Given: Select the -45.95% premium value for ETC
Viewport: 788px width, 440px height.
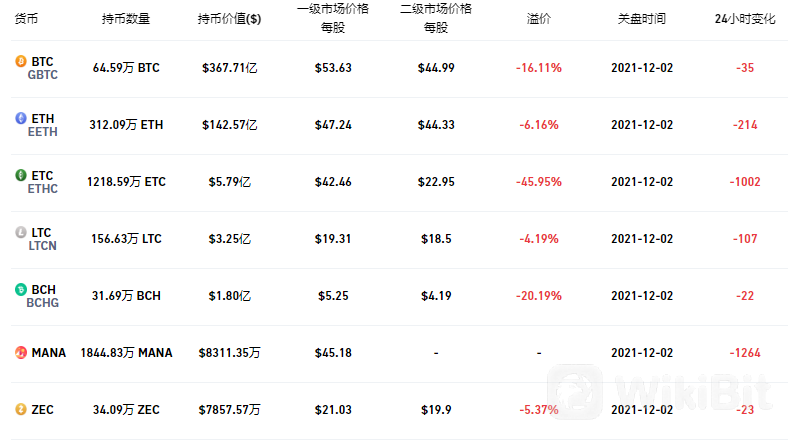Looking at the screenshot, I should pos(539,182).
